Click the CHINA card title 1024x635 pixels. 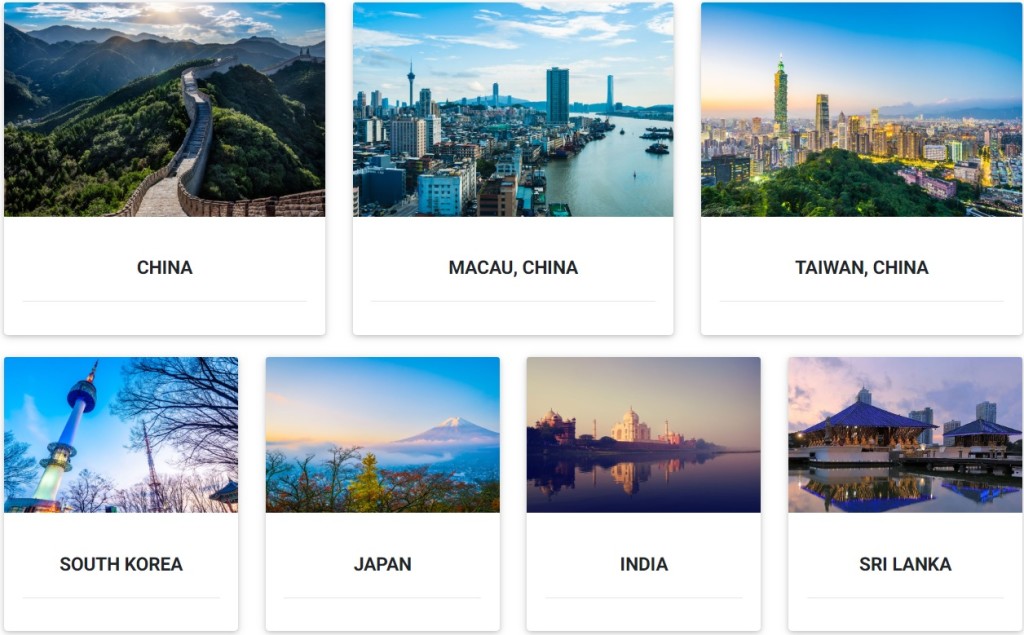click(165, 268)
